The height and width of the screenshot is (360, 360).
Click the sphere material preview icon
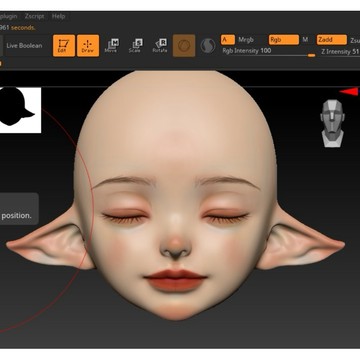(x=184, y=46)
